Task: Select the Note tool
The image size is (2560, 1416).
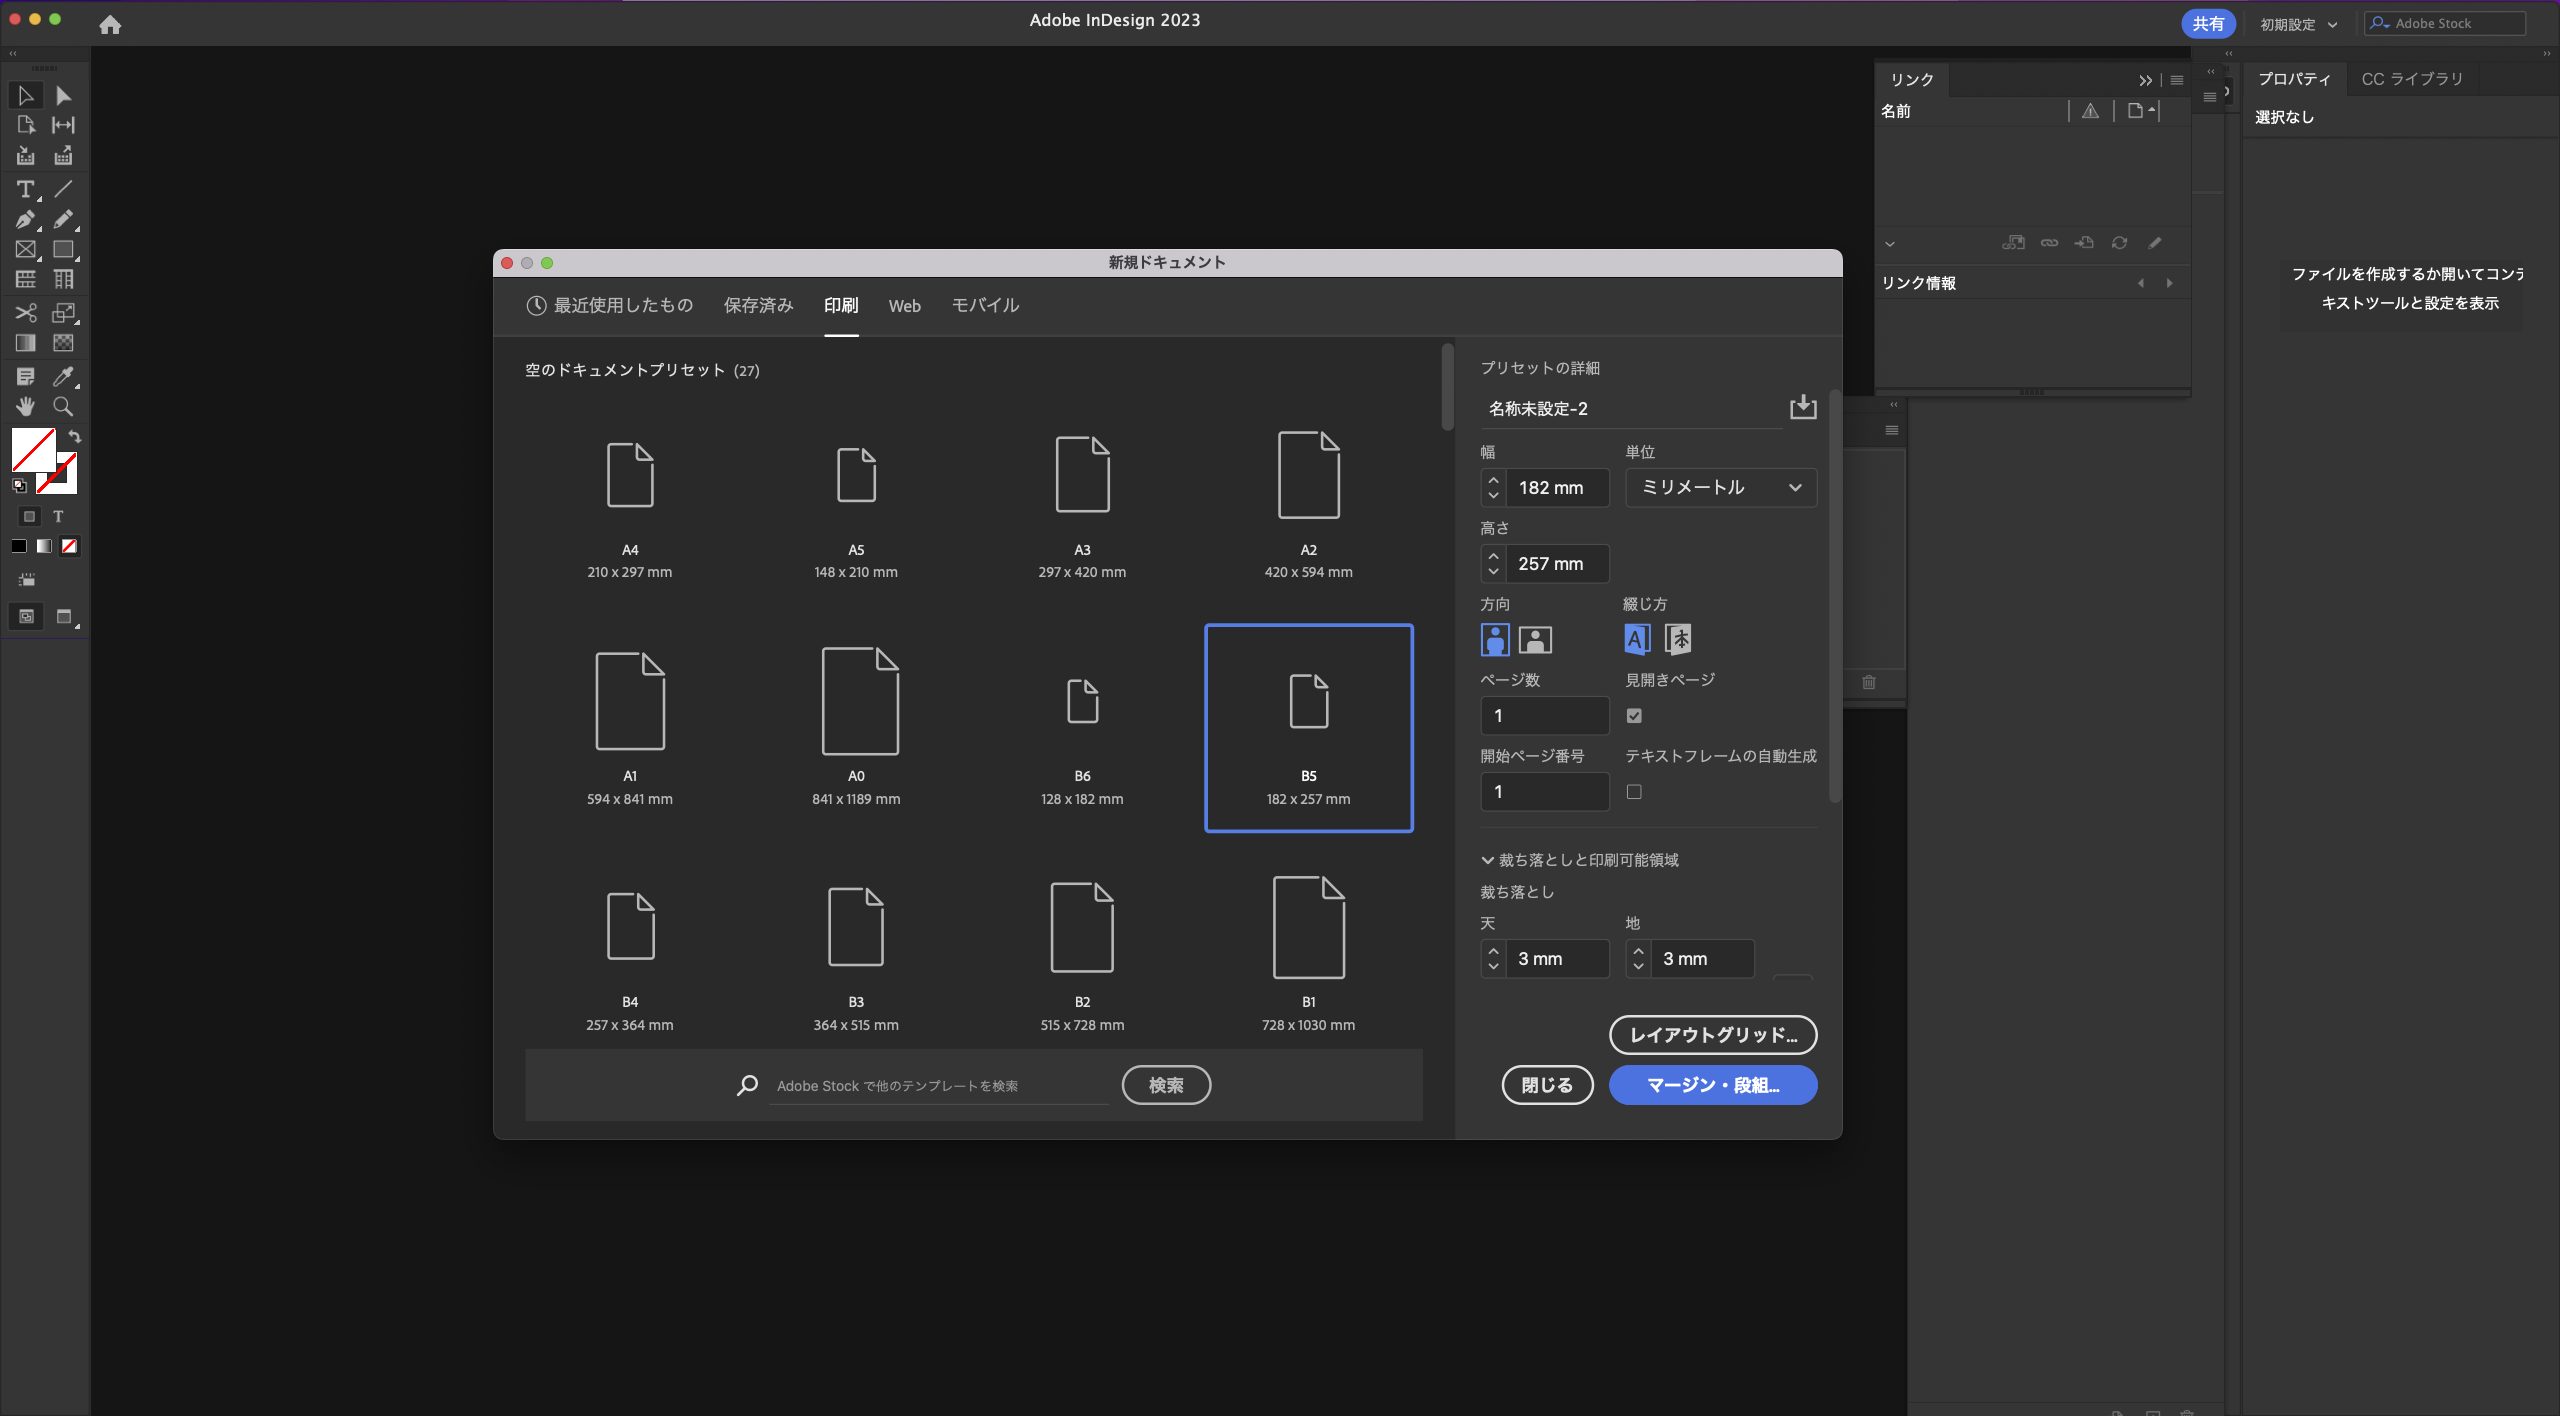Action: tap(26, 377)
